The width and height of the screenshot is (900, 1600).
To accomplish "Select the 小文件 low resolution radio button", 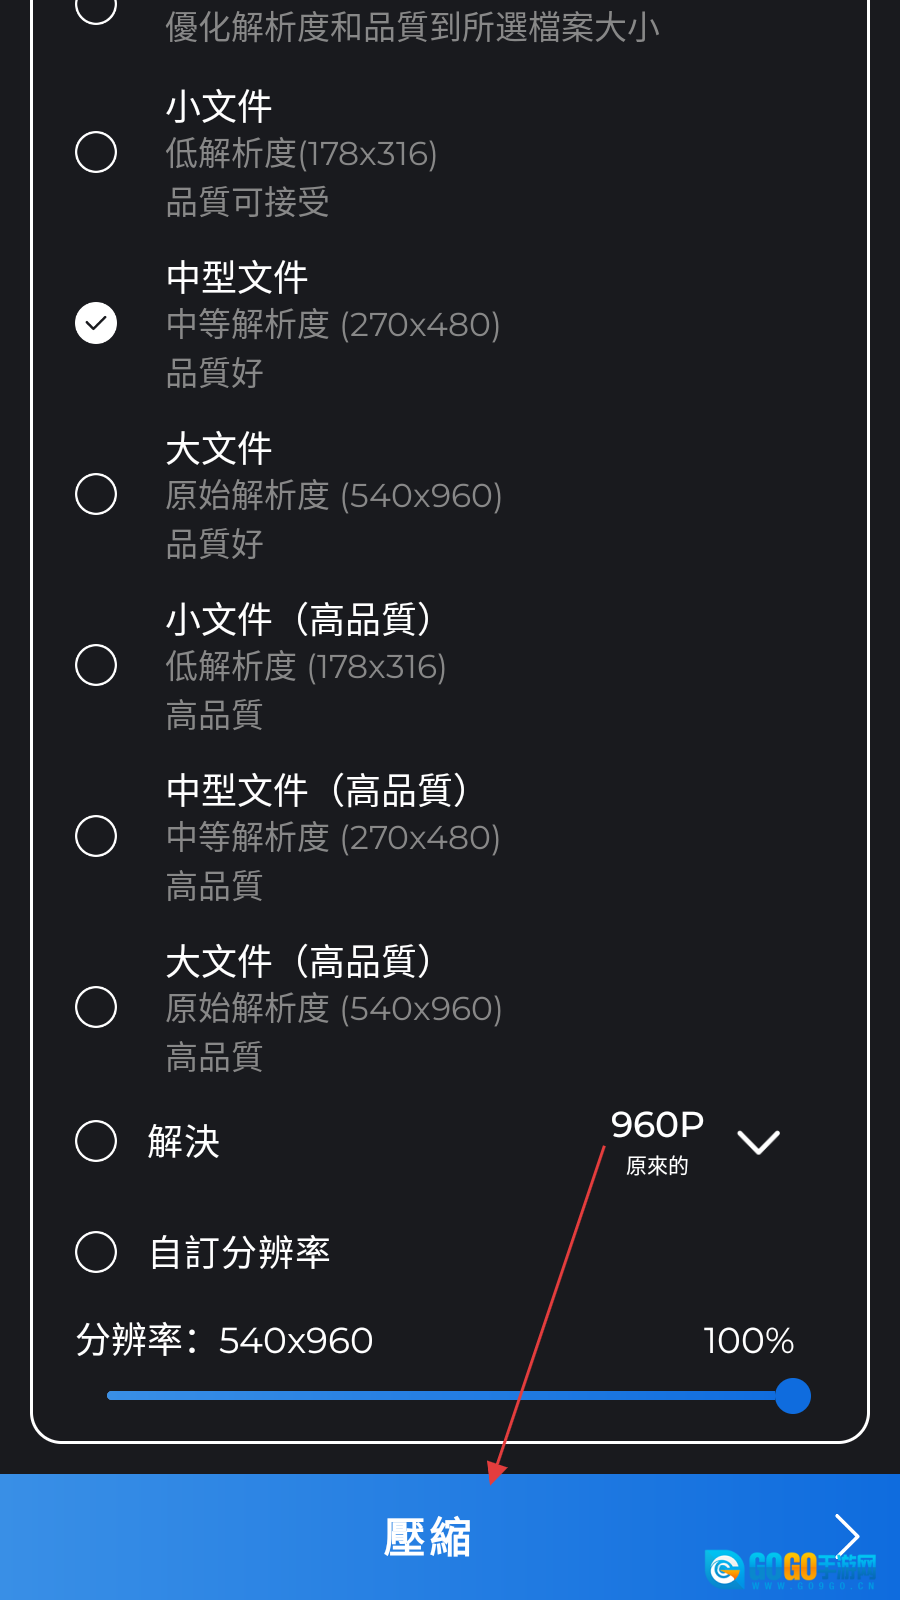I will coord(96,153).
